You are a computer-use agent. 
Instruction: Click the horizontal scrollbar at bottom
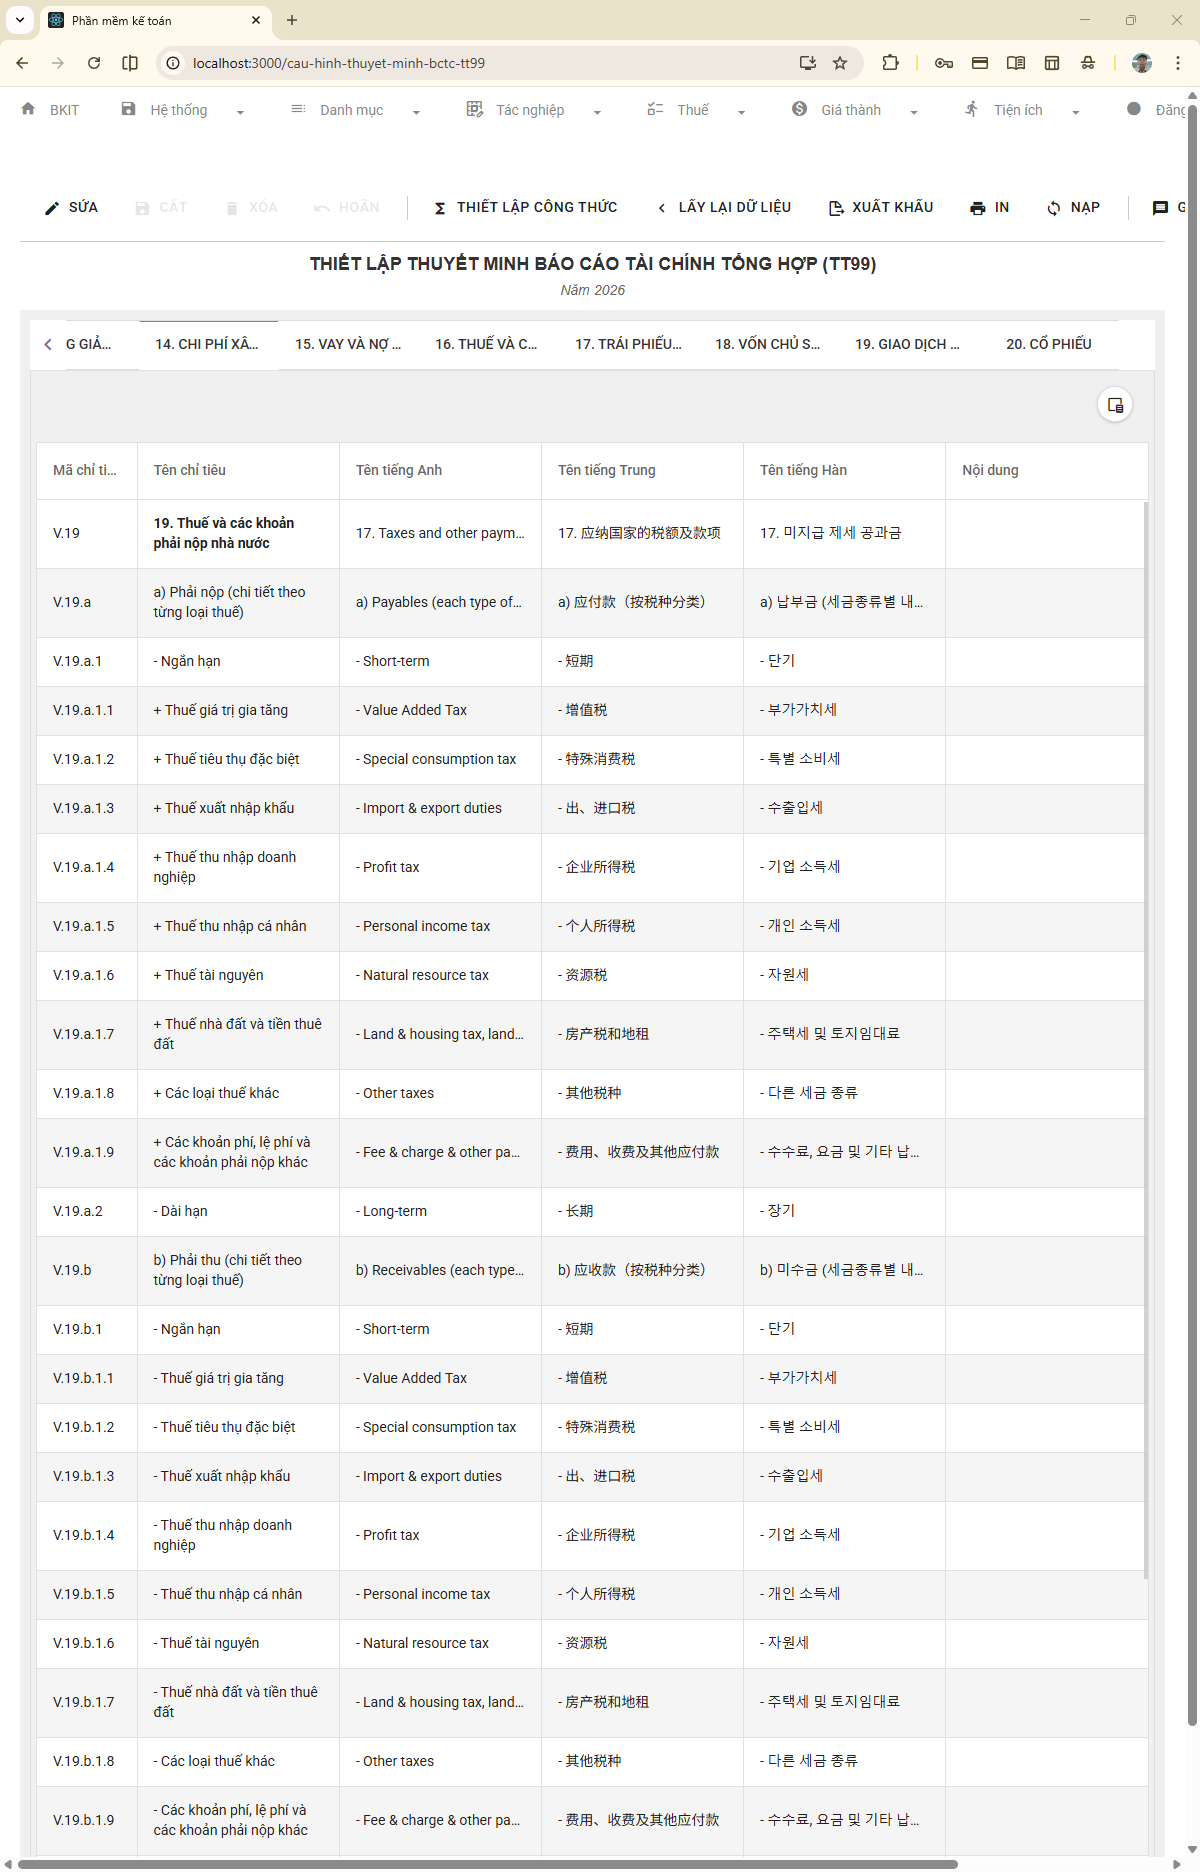coord(488,1864)
